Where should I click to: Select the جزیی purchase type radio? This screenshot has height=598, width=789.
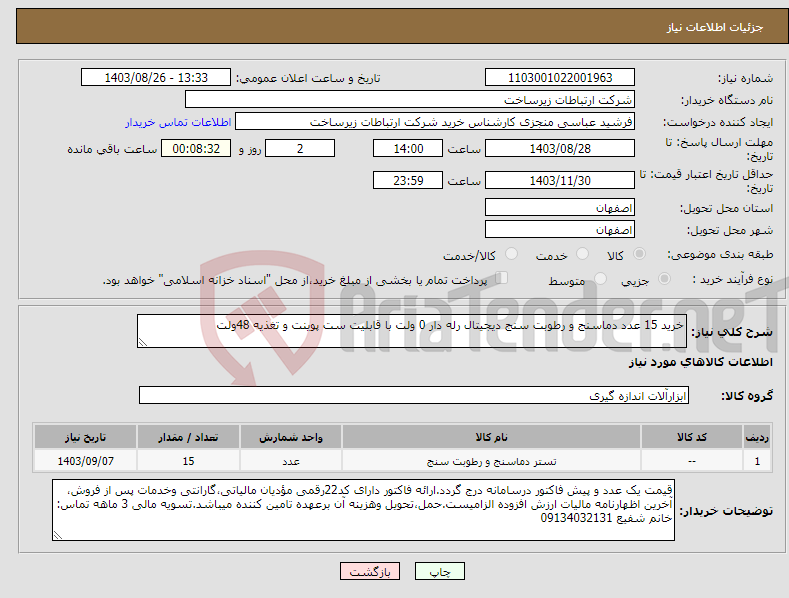coord(664,278)
